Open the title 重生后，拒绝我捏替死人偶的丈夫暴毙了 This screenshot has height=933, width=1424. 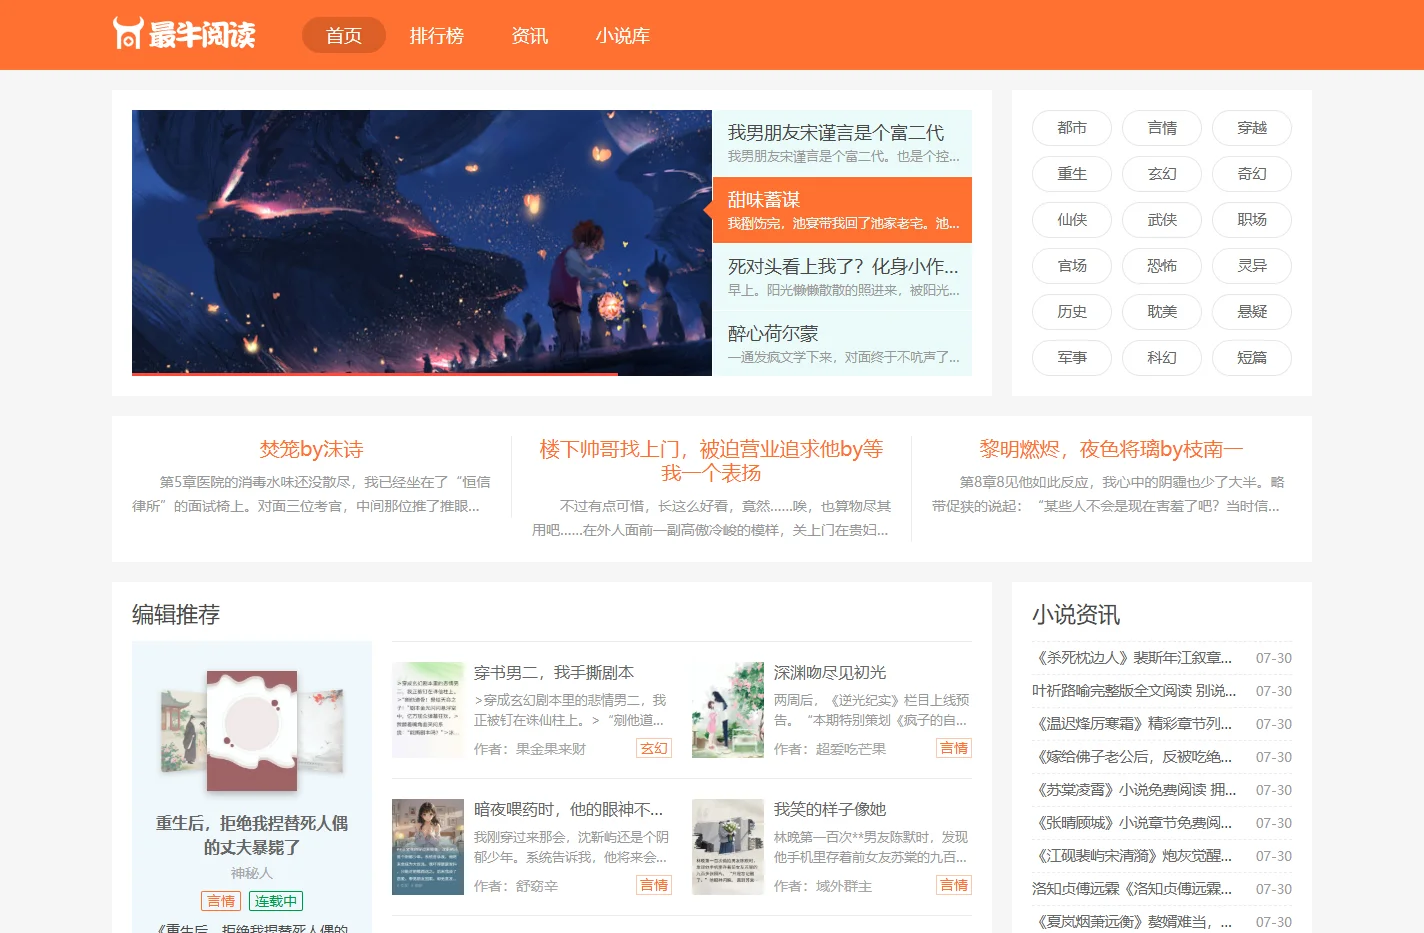[x=252, y=835]
